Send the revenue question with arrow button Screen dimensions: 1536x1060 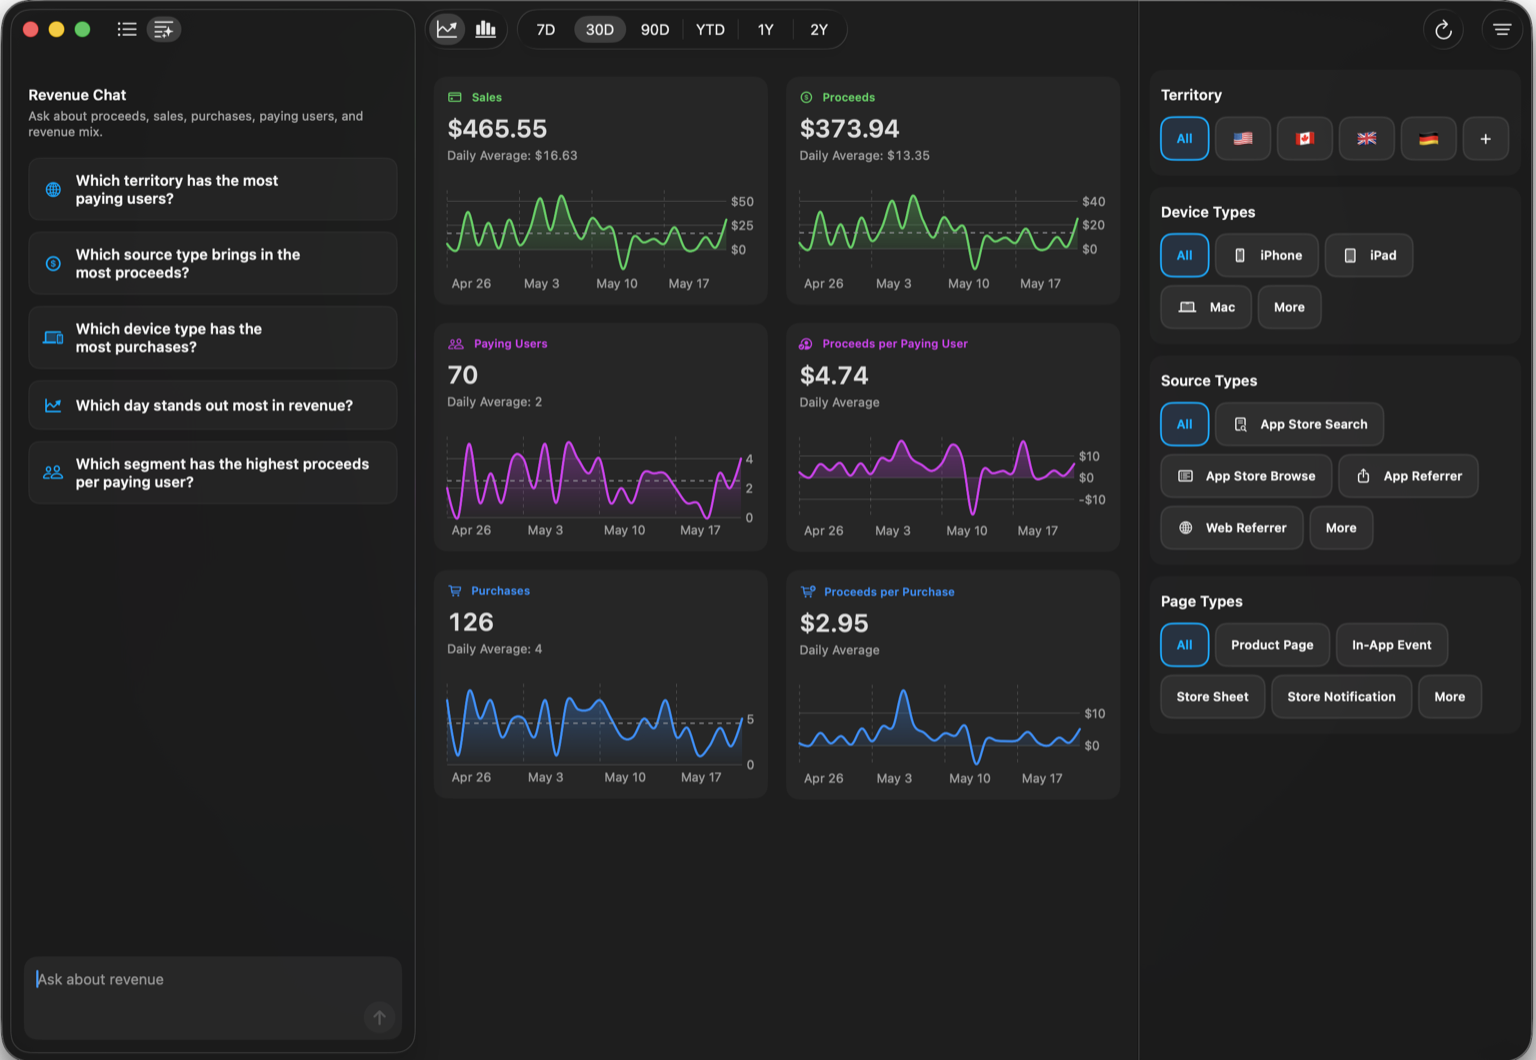pos(379,1018)
